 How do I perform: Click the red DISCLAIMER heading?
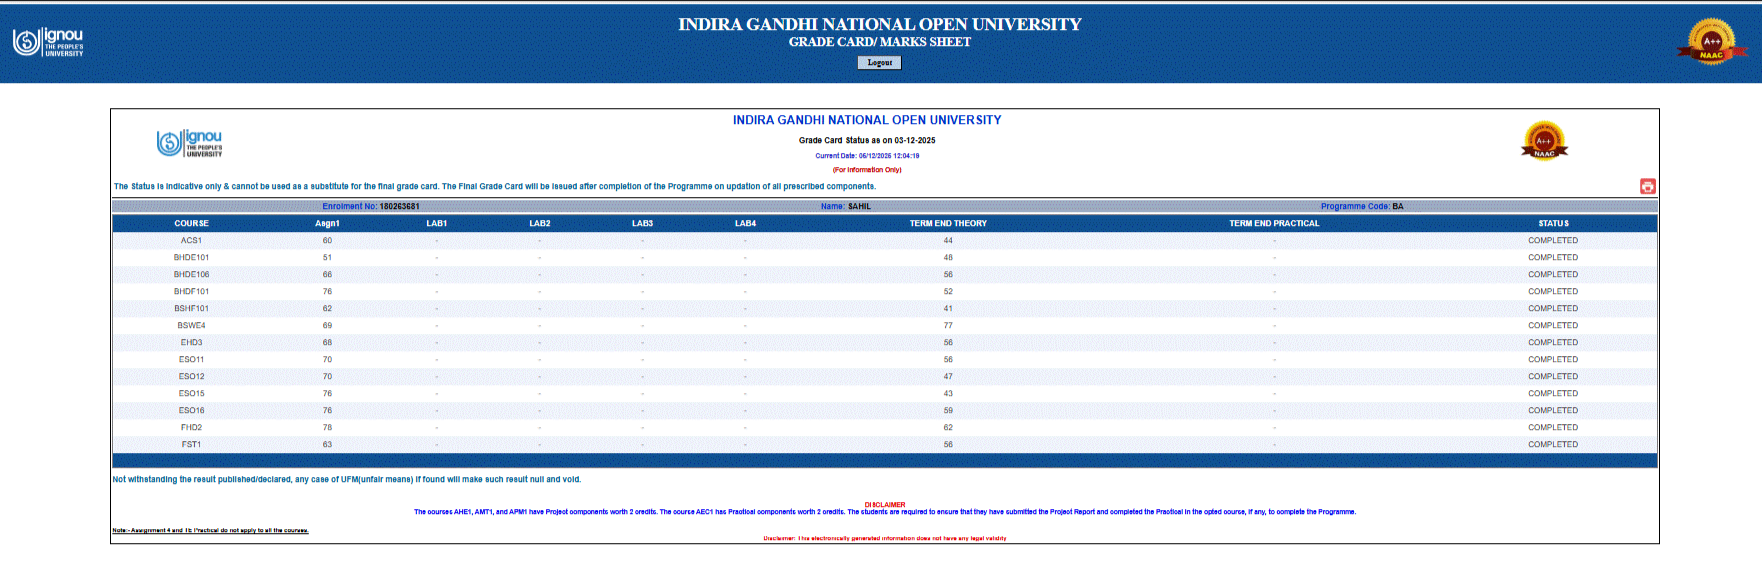click(x=884, y=504)
